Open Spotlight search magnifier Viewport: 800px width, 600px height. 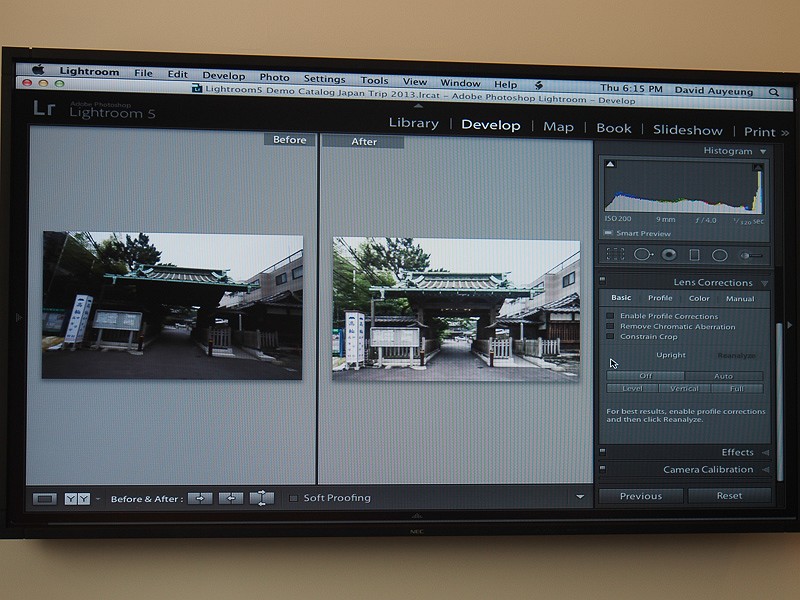773,92
